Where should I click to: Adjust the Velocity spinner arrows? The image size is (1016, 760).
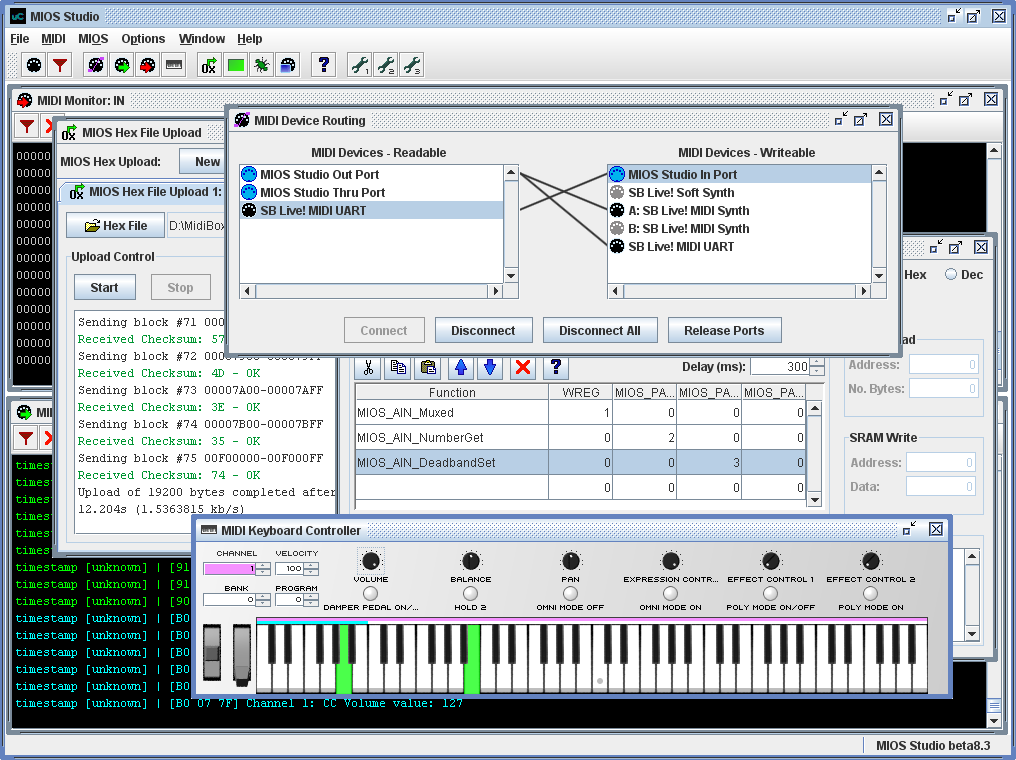[x=311, y=569]
